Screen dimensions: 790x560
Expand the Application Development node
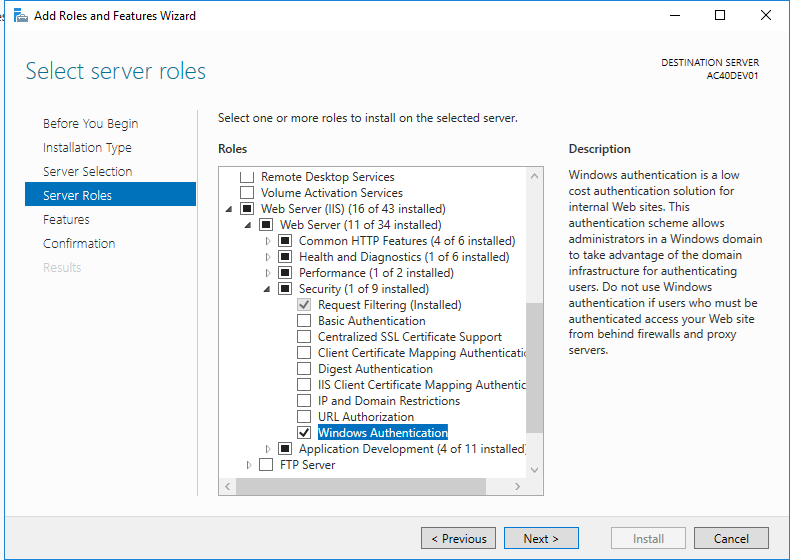(x=268, y=449)
